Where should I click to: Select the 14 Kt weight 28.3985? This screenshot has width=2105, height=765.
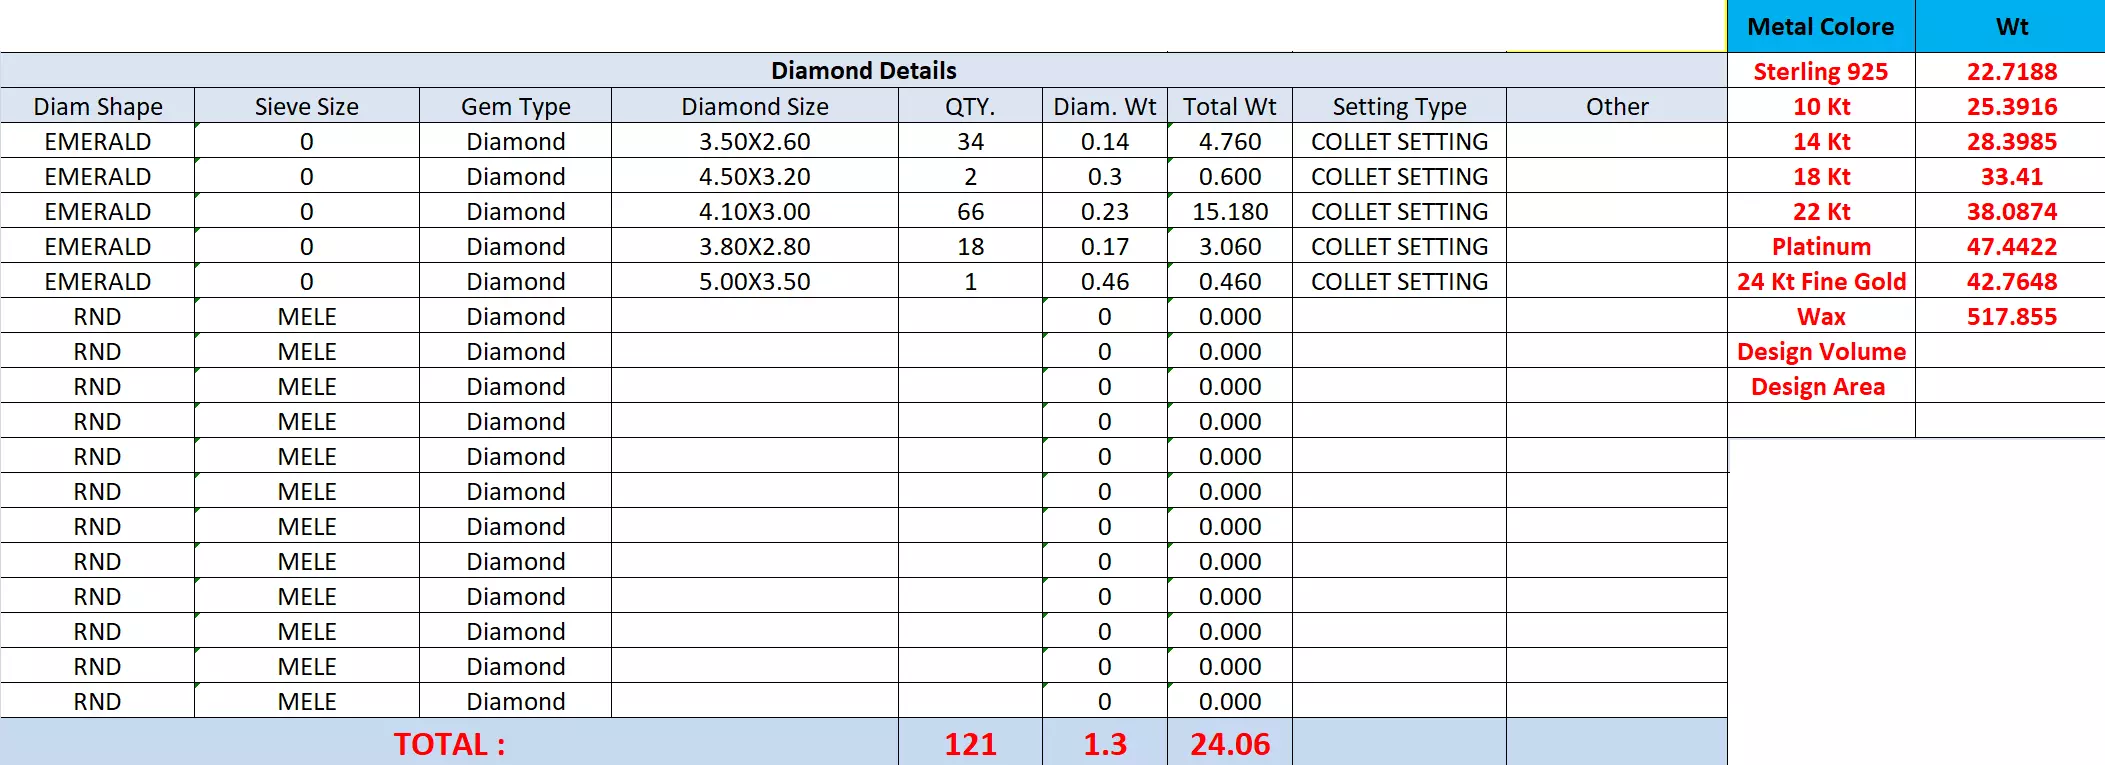click(x=2011, y=141)
